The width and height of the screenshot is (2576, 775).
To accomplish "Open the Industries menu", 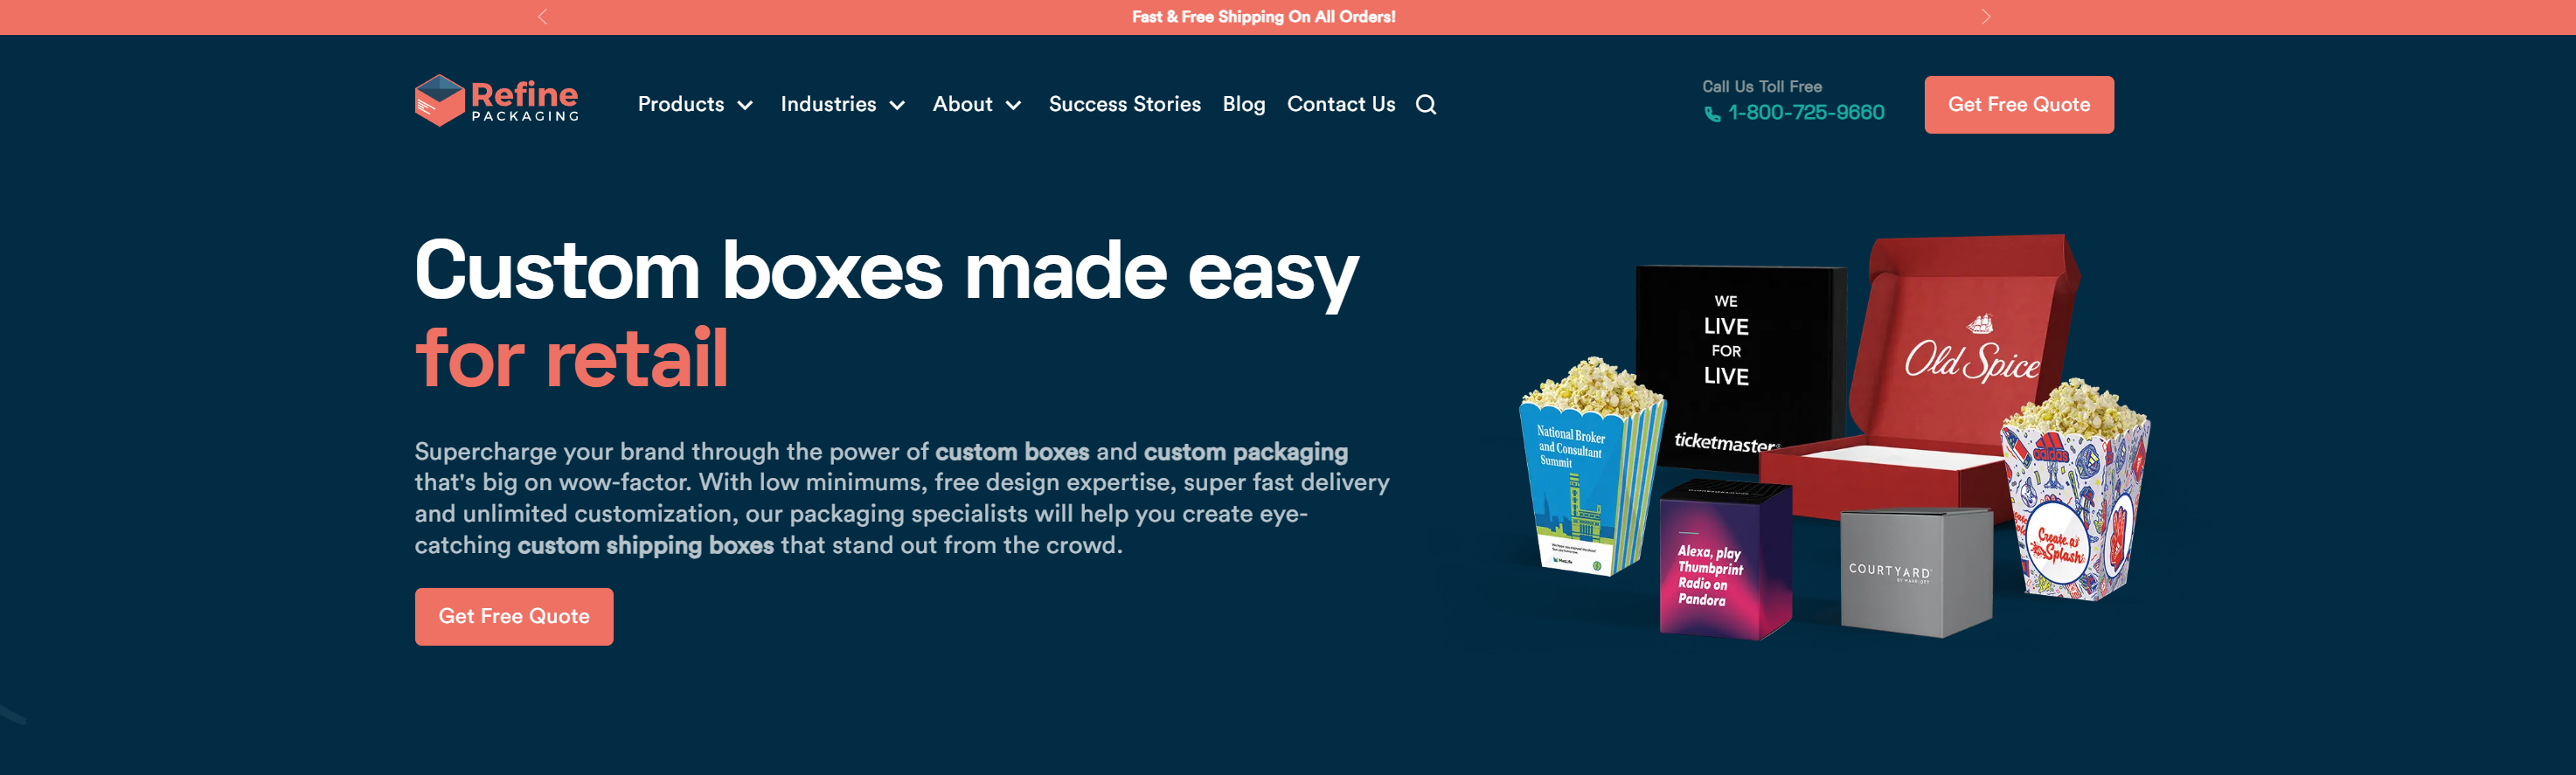I will click(x=828, y=104).
